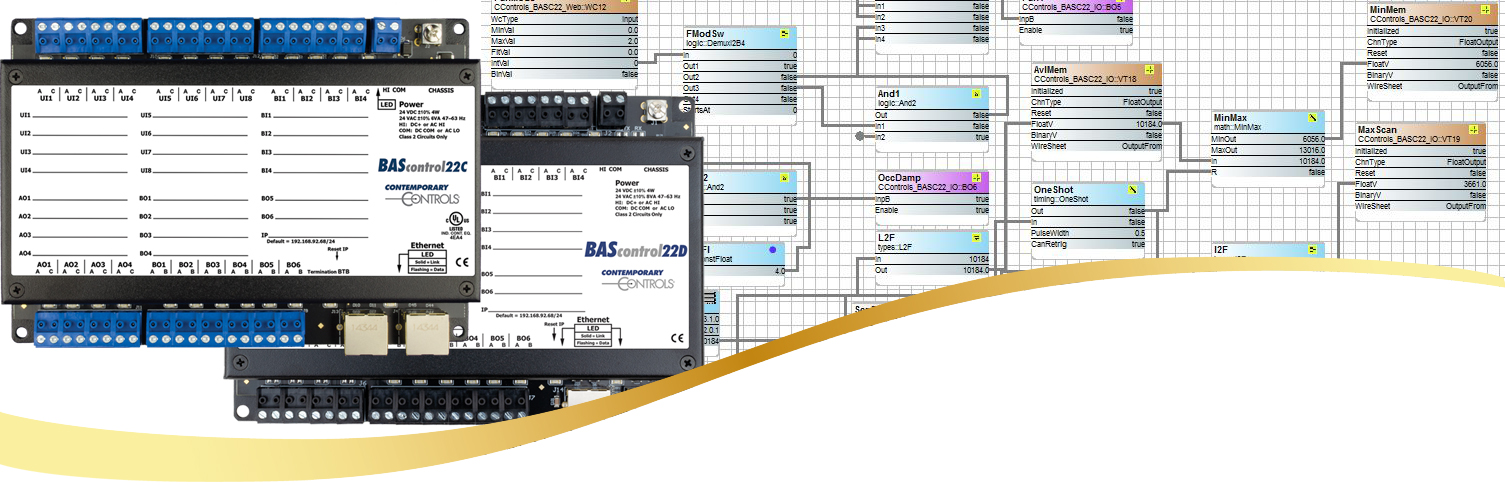Click the Initialized row in MinMem

(x=1433, y=31)
